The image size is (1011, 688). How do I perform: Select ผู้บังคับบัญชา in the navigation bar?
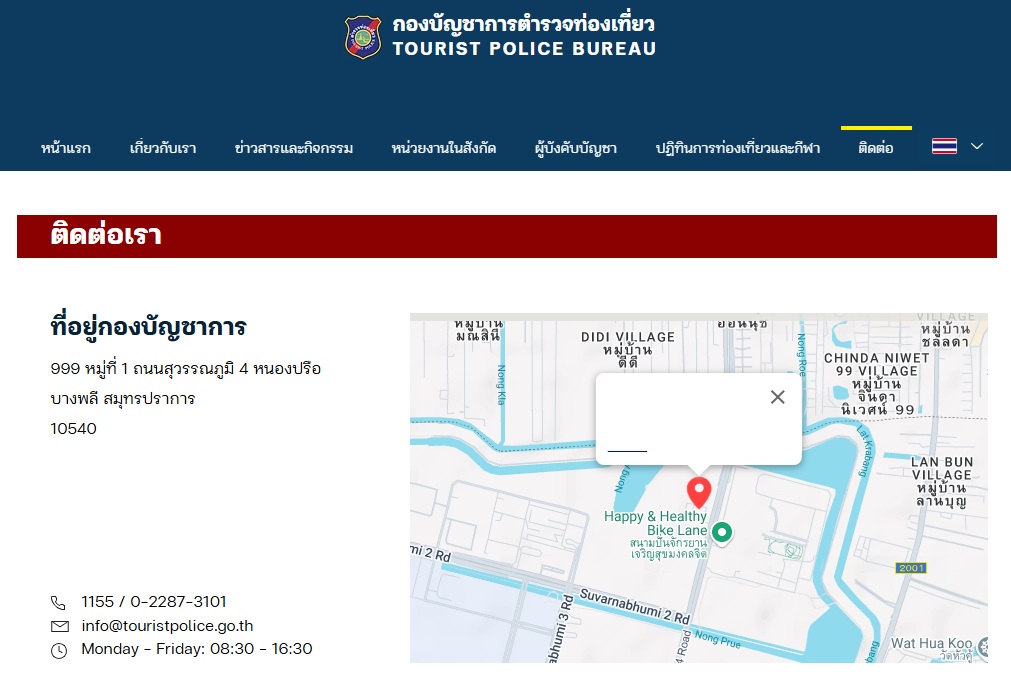(576, 148)
